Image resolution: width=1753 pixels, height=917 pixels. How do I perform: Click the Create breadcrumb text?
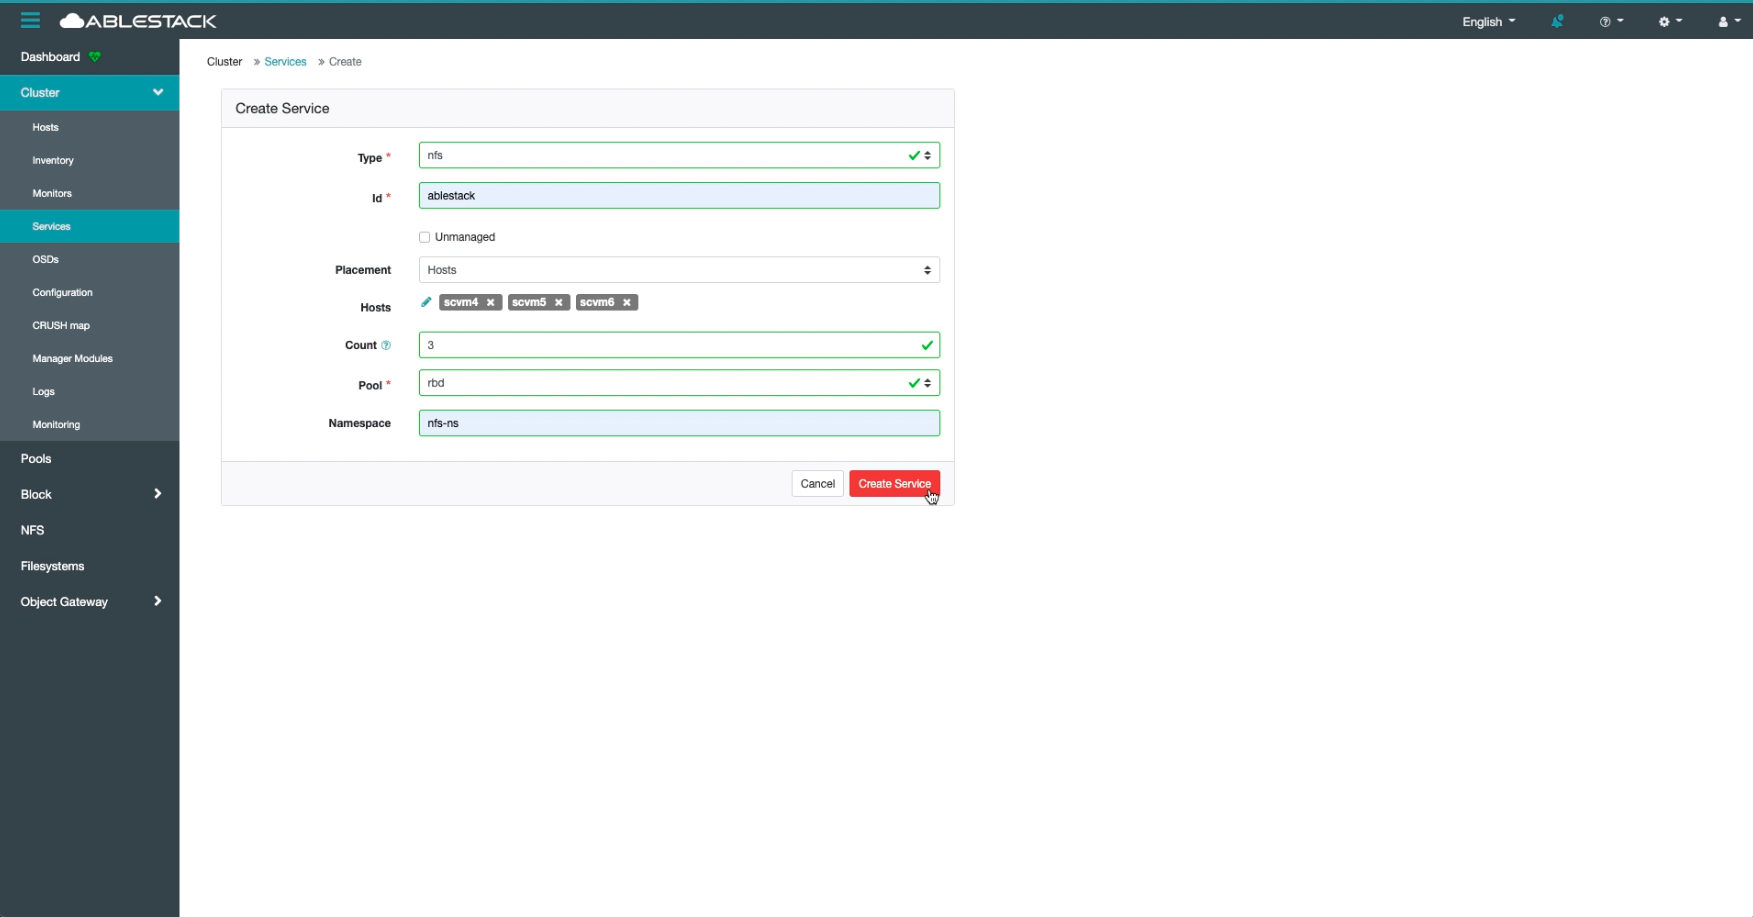345,62
